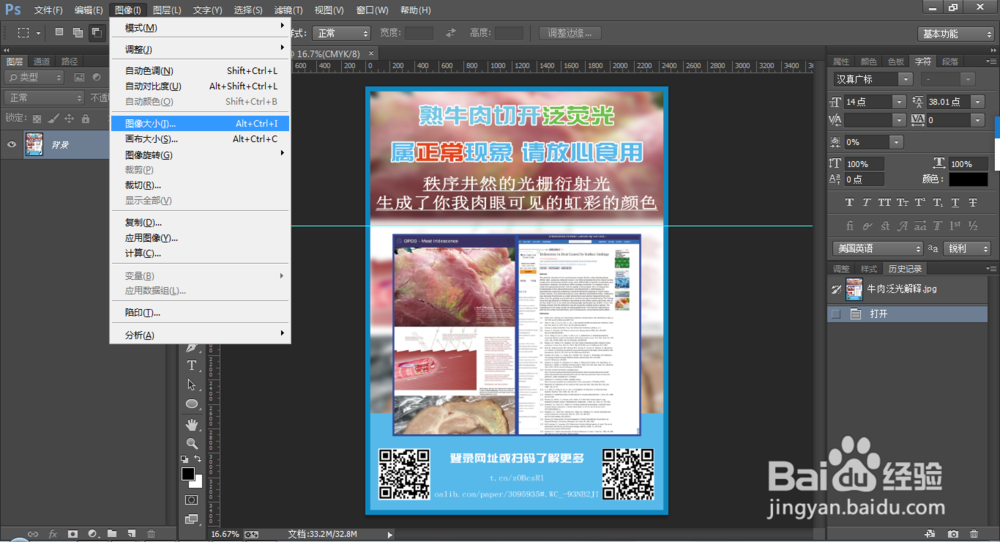Toggle faux bold in Character panel
Screen dimensions: 1000x542
pyautogui.click(x=849, y=203)
